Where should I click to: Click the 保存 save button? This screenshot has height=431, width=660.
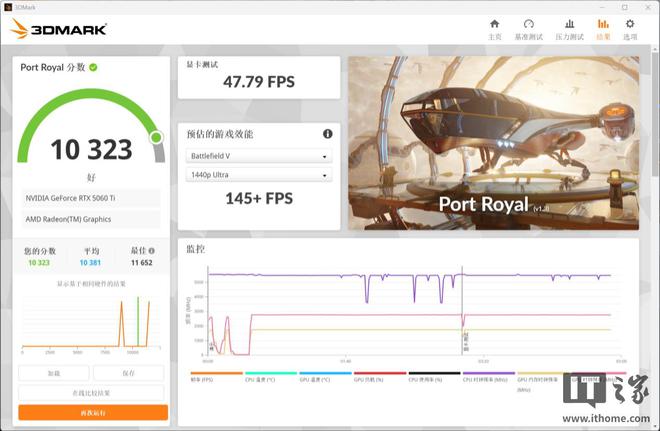(x=128, y=373)
